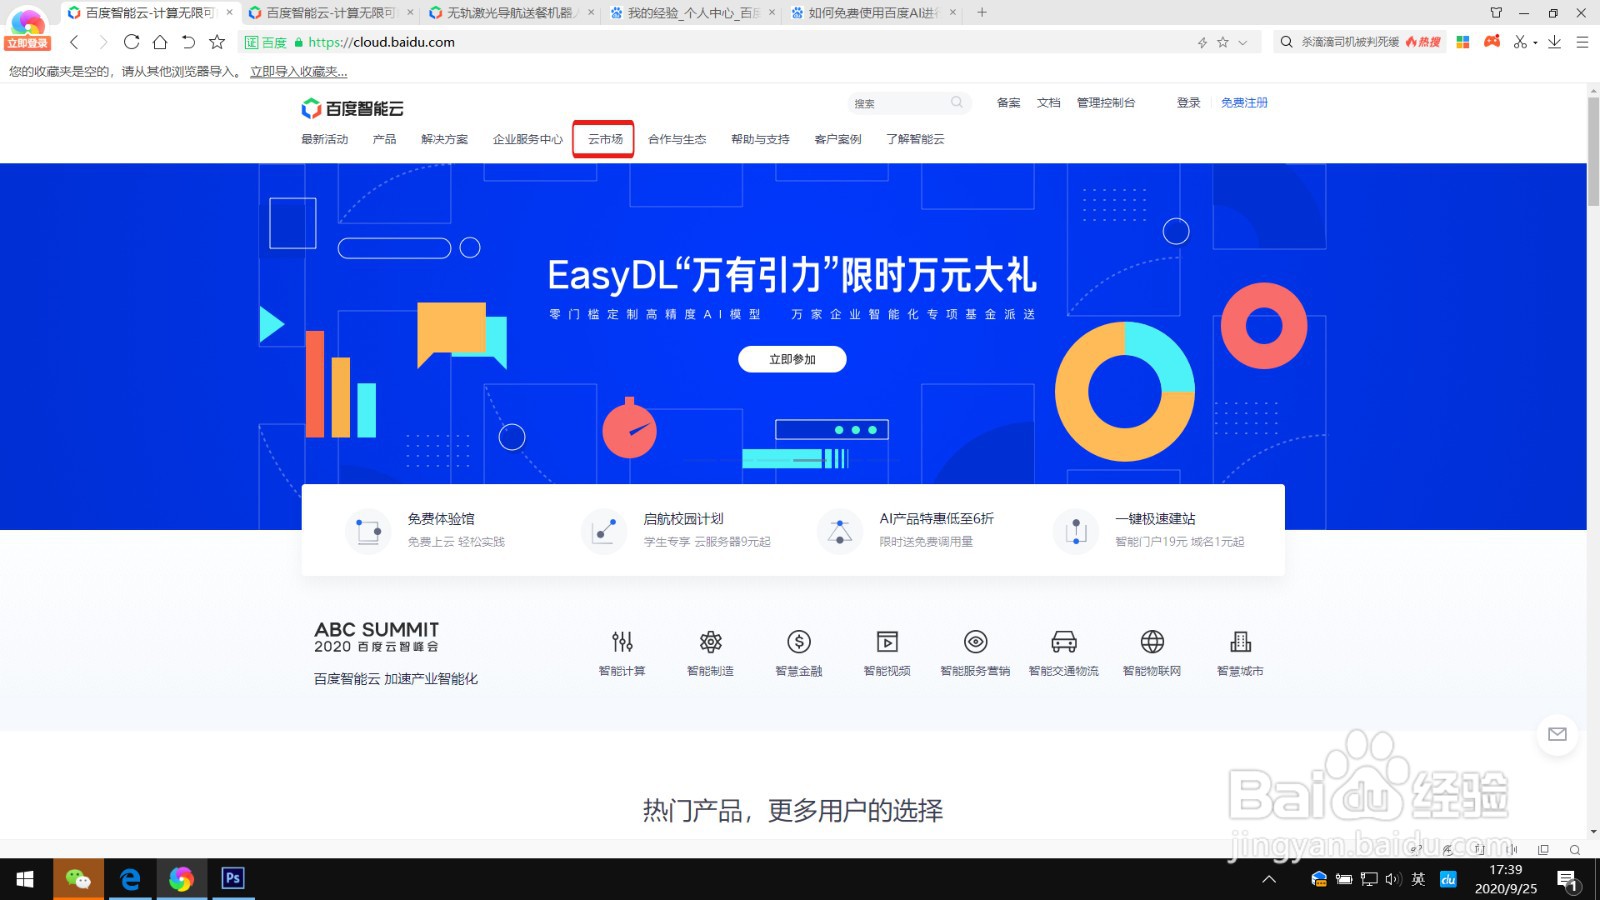Viewport: 1600px width, 900px height.
Task: Open the 智能视频 play icon
Action: click(887, 641)
